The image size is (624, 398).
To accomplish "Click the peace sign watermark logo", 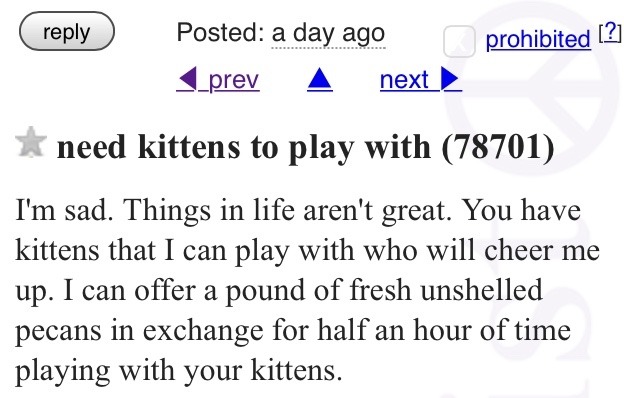I will [533, 90].
